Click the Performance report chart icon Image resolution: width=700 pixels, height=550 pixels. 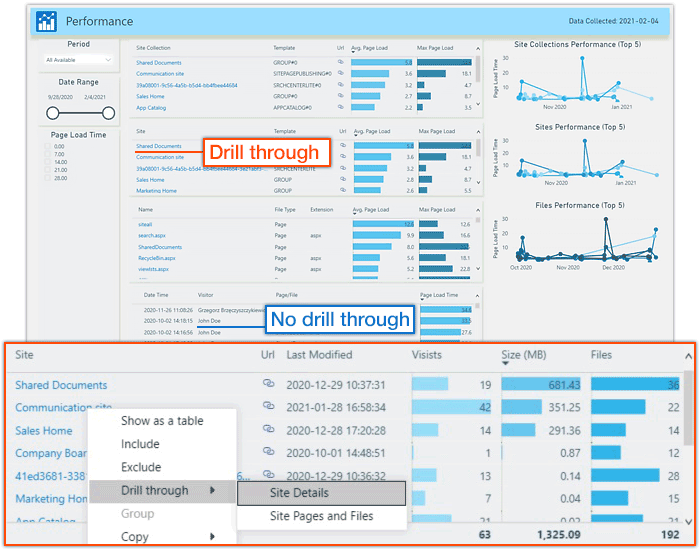46,20
